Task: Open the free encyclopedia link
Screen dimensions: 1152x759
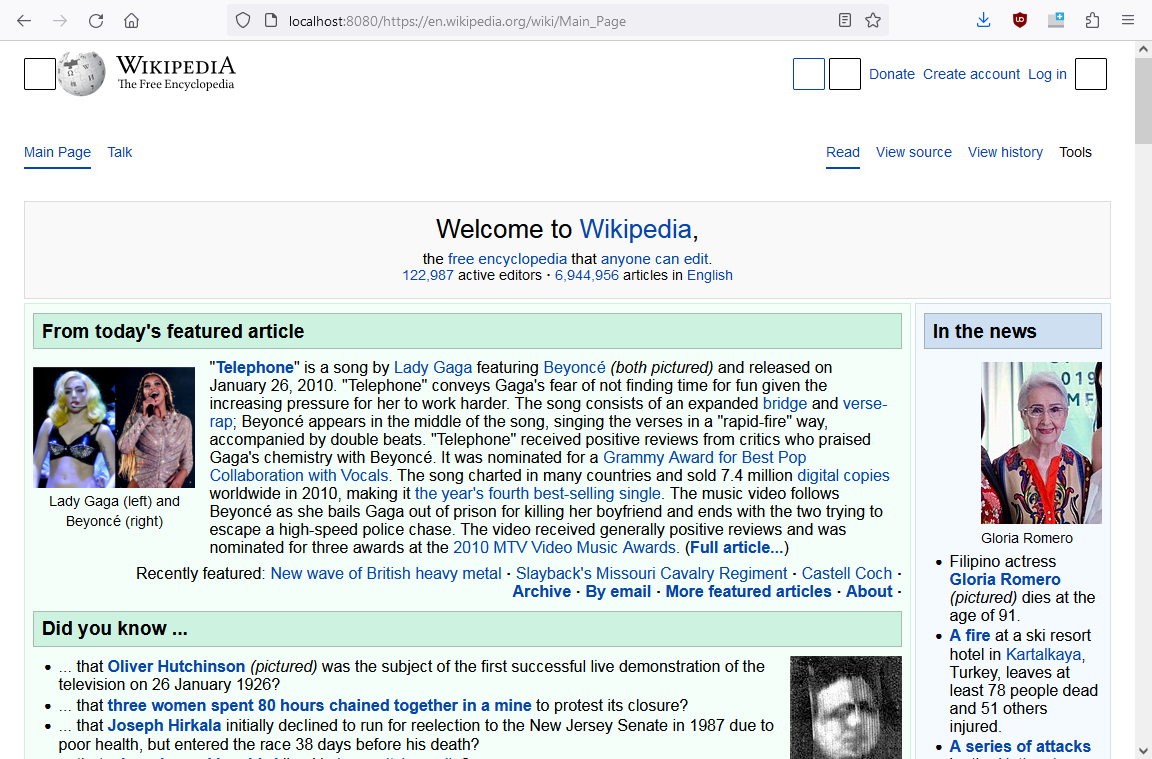Action: (x=507, y=259)
